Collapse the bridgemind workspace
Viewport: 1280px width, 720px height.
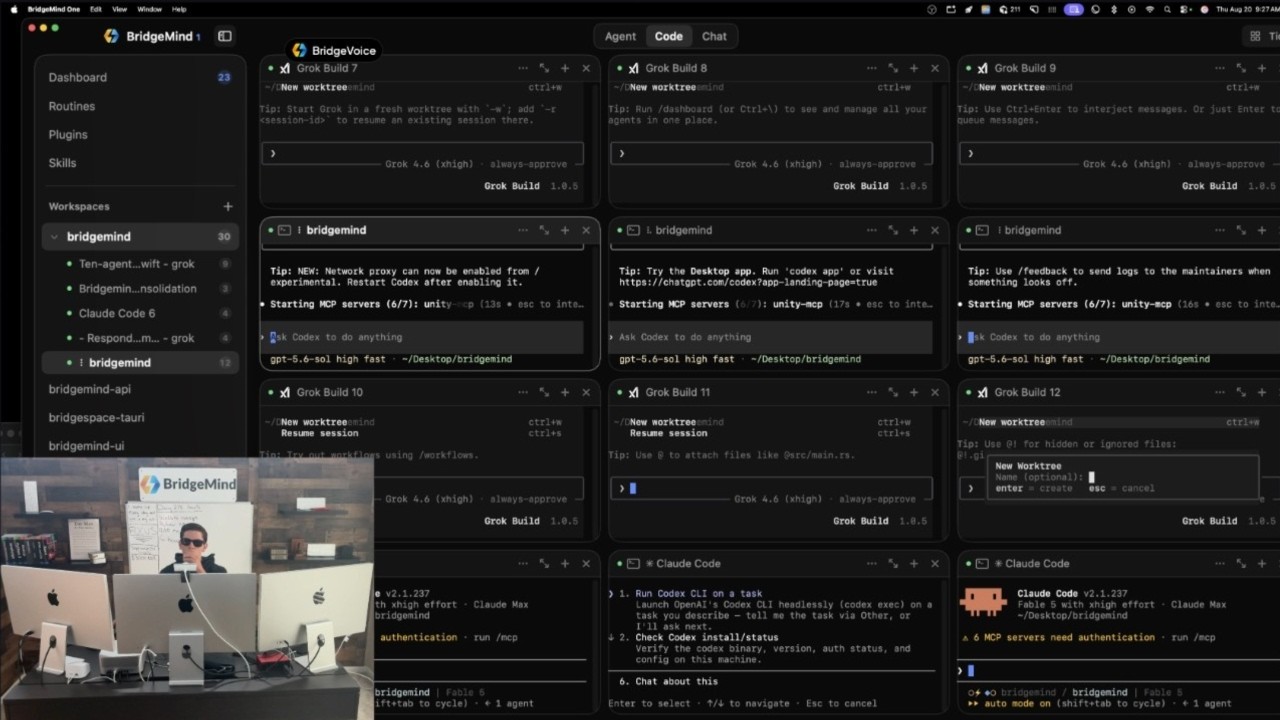pos(54,237)
